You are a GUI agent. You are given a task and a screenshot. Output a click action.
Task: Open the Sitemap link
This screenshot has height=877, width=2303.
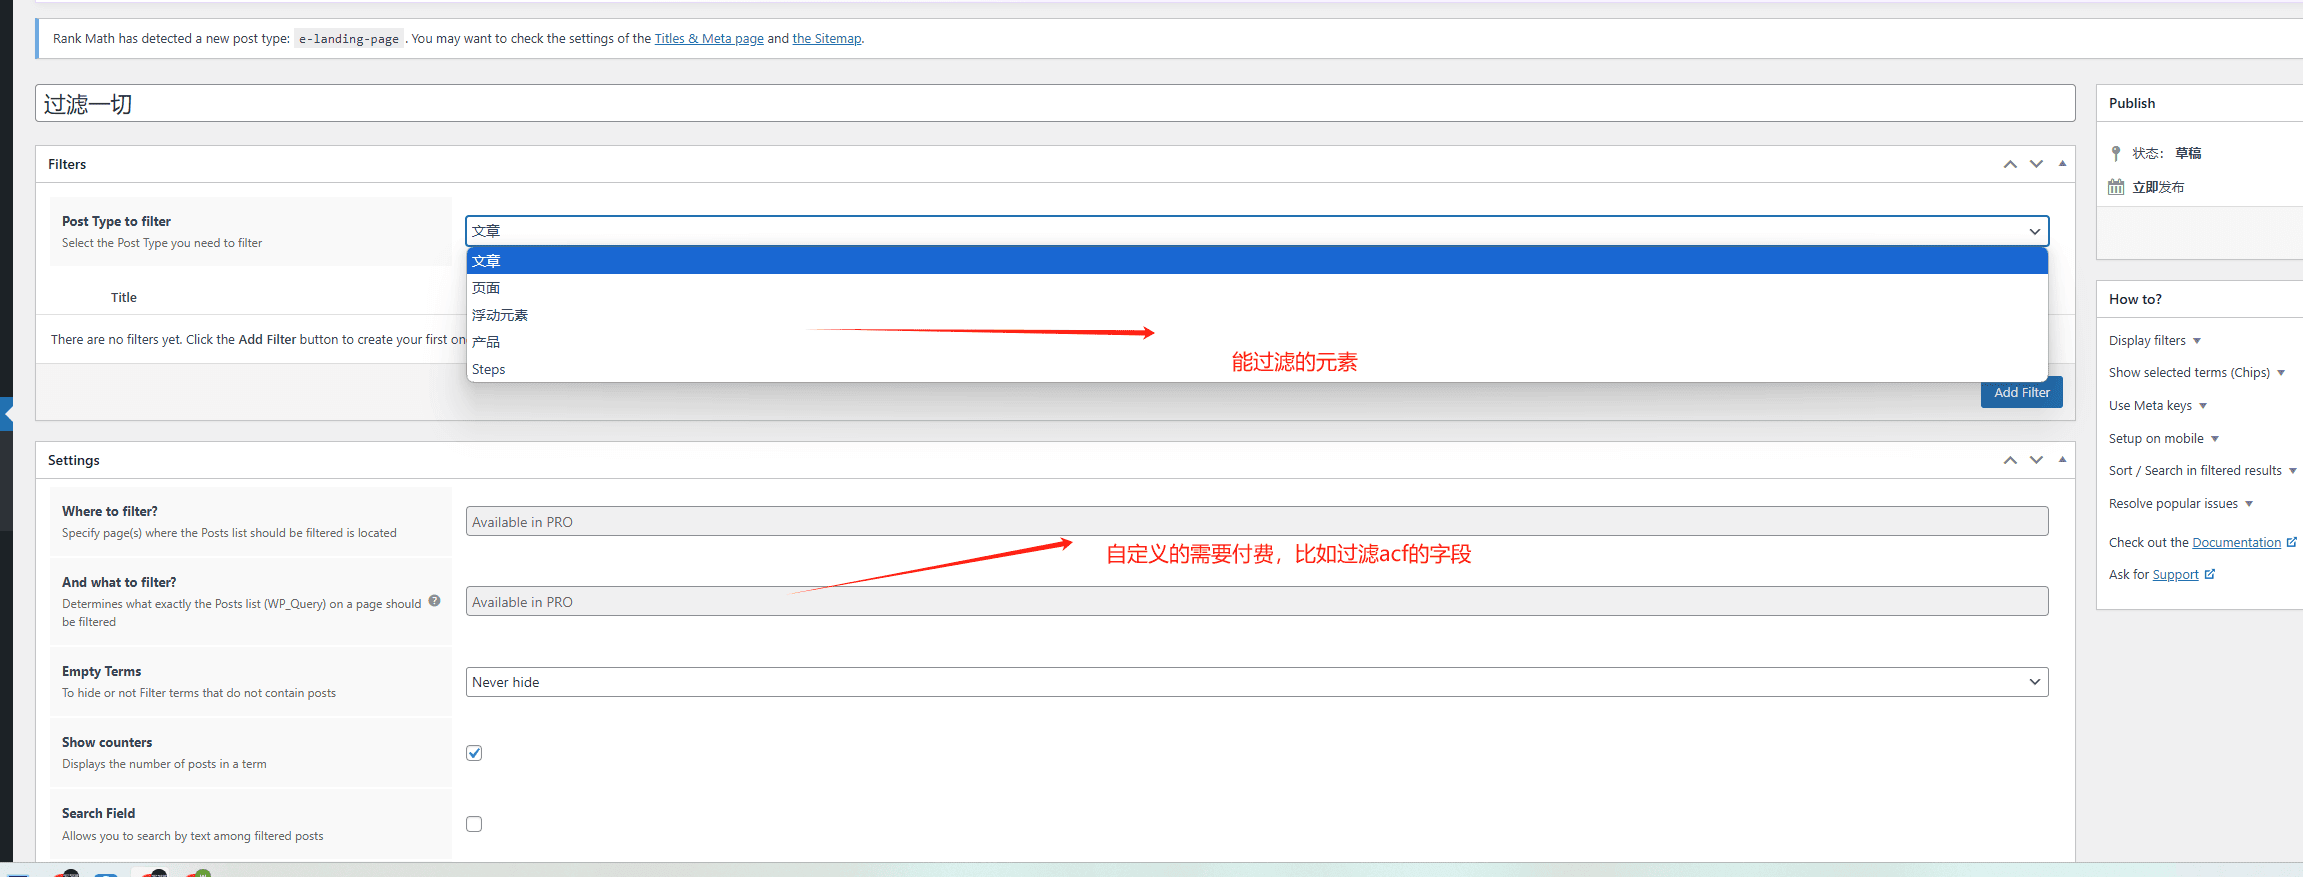[827, 39]
